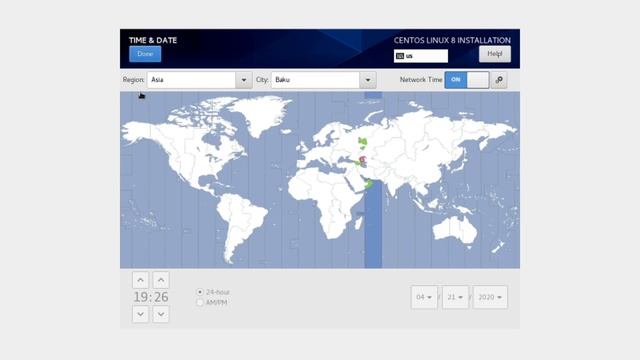
Task: Click South America on the world map
Action: (241, 224)
